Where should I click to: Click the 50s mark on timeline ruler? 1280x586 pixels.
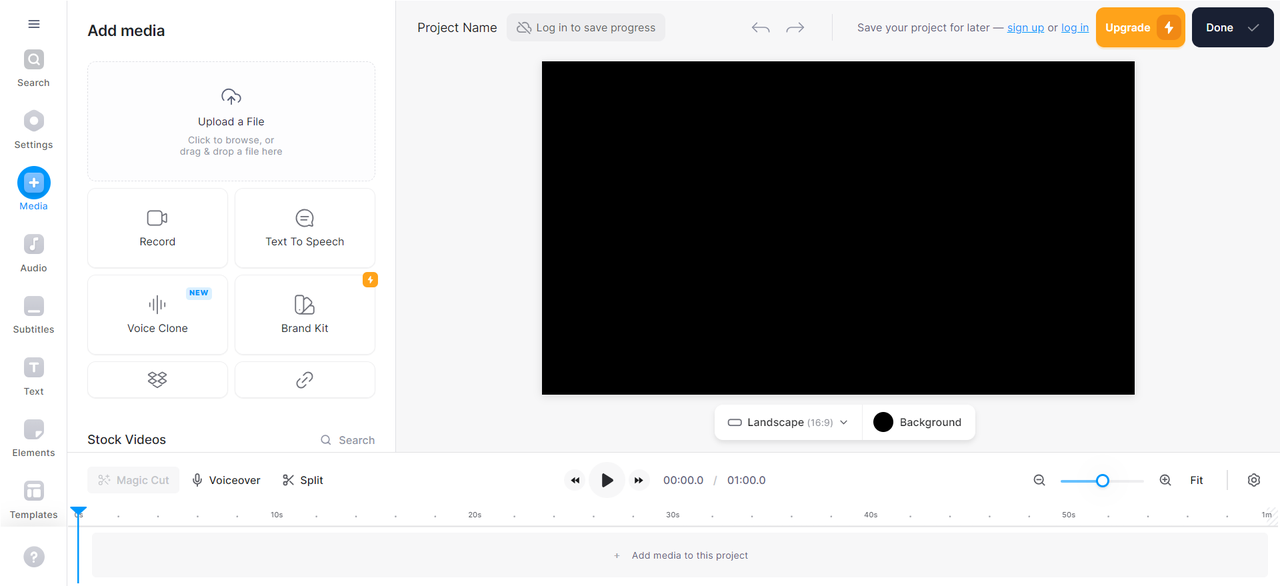click(x=1069, y=515)
